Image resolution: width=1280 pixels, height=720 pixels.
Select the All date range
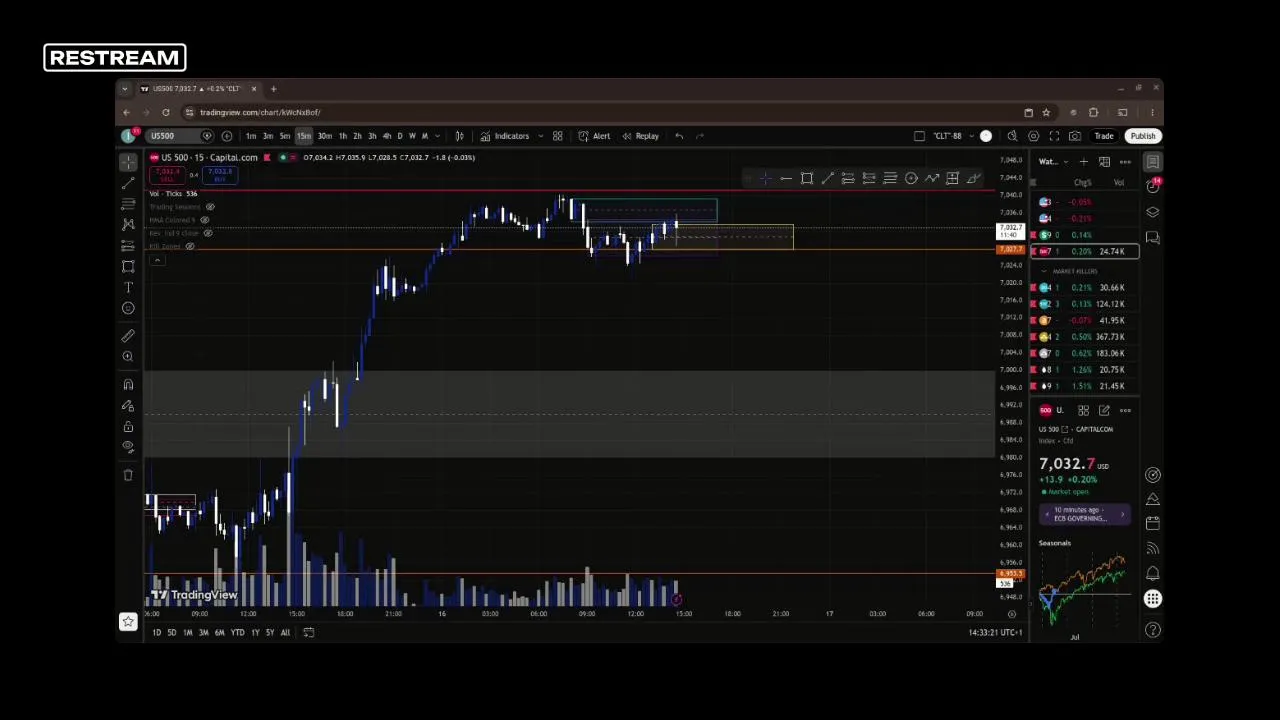pyautogui.click(x=285, y=632)
